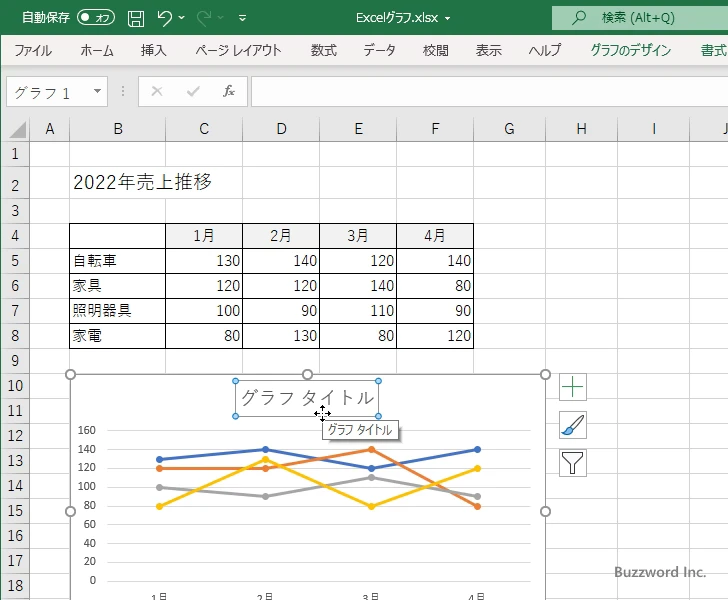
Task: Click the Save floppy disk icon
Action: pyautogui.click(x=136, y=18)
